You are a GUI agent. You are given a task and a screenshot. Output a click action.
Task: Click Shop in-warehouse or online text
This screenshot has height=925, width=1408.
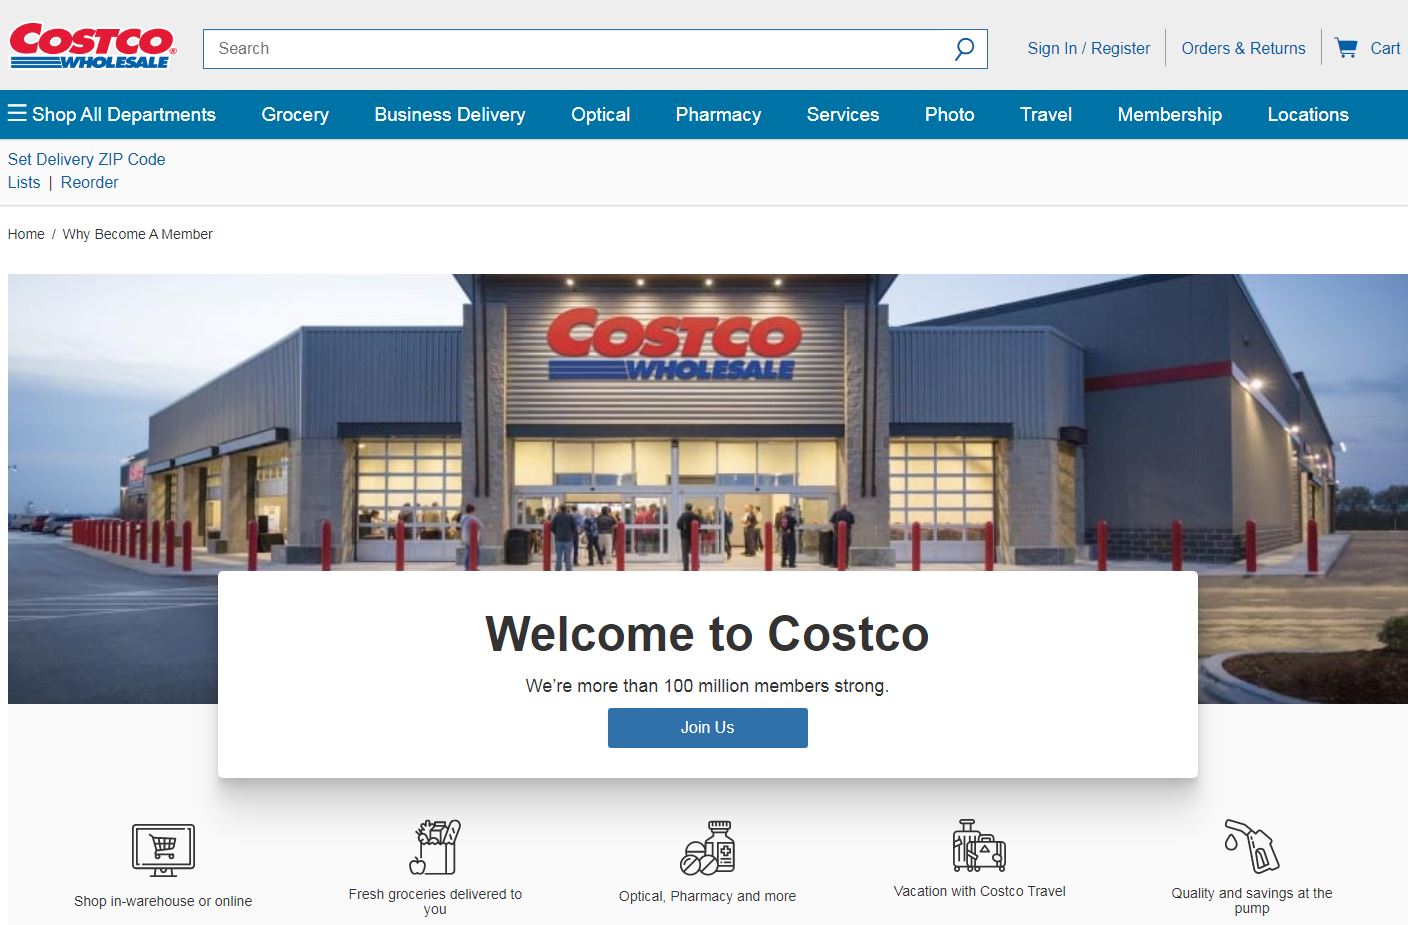click(163, 901)
